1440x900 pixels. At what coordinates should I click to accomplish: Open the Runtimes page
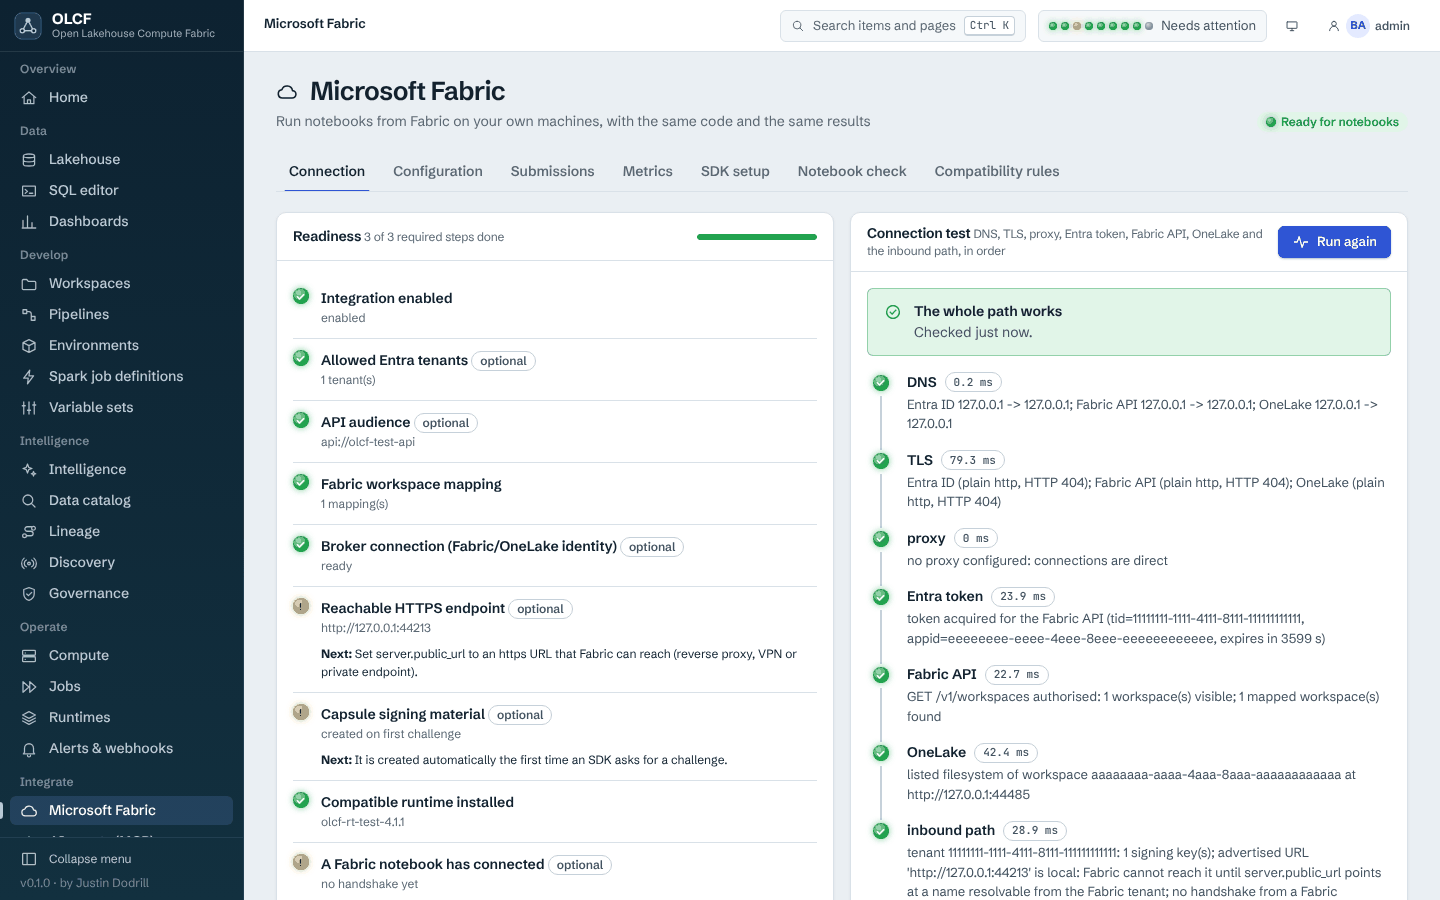click(121, 718)
